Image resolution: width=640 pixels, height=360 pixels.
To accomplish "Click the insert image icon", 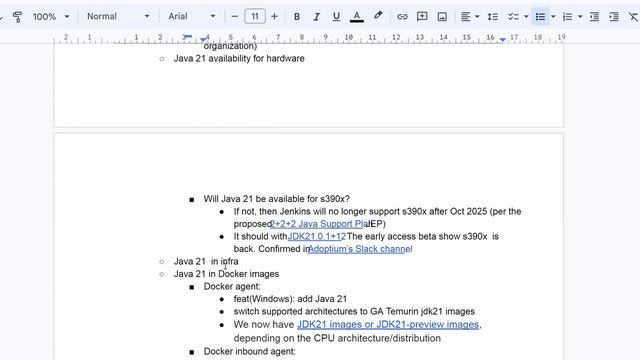I will coord(442,17).
